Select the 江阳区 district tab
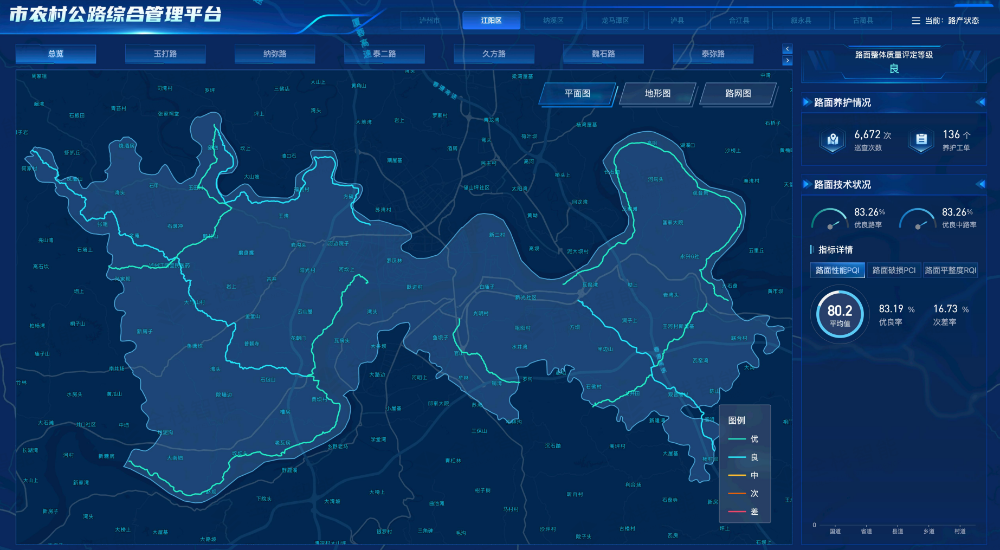The width and height of the screenshot is (1000, 550). (x=491, y=20)
